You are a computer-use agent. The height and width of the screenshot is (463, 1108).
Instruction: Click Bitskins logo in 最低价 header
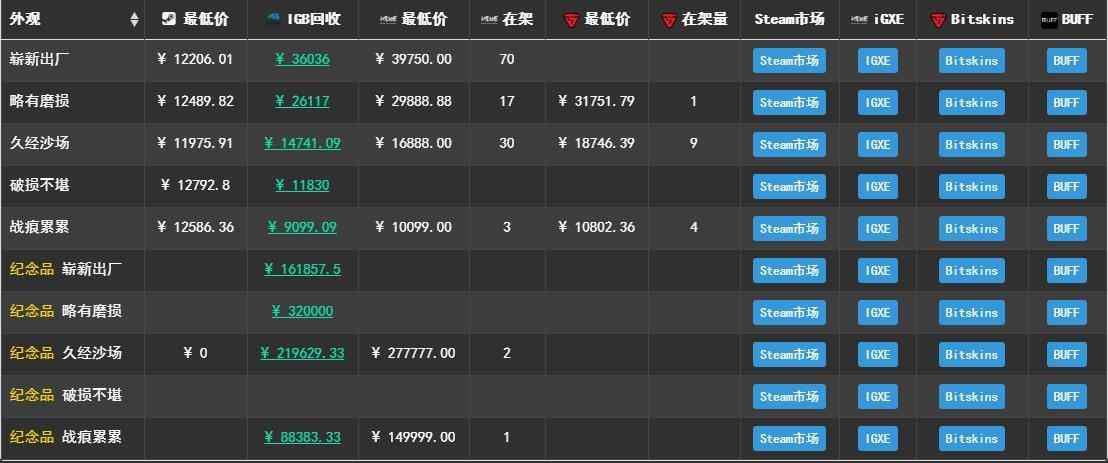[x=571, y=20]
